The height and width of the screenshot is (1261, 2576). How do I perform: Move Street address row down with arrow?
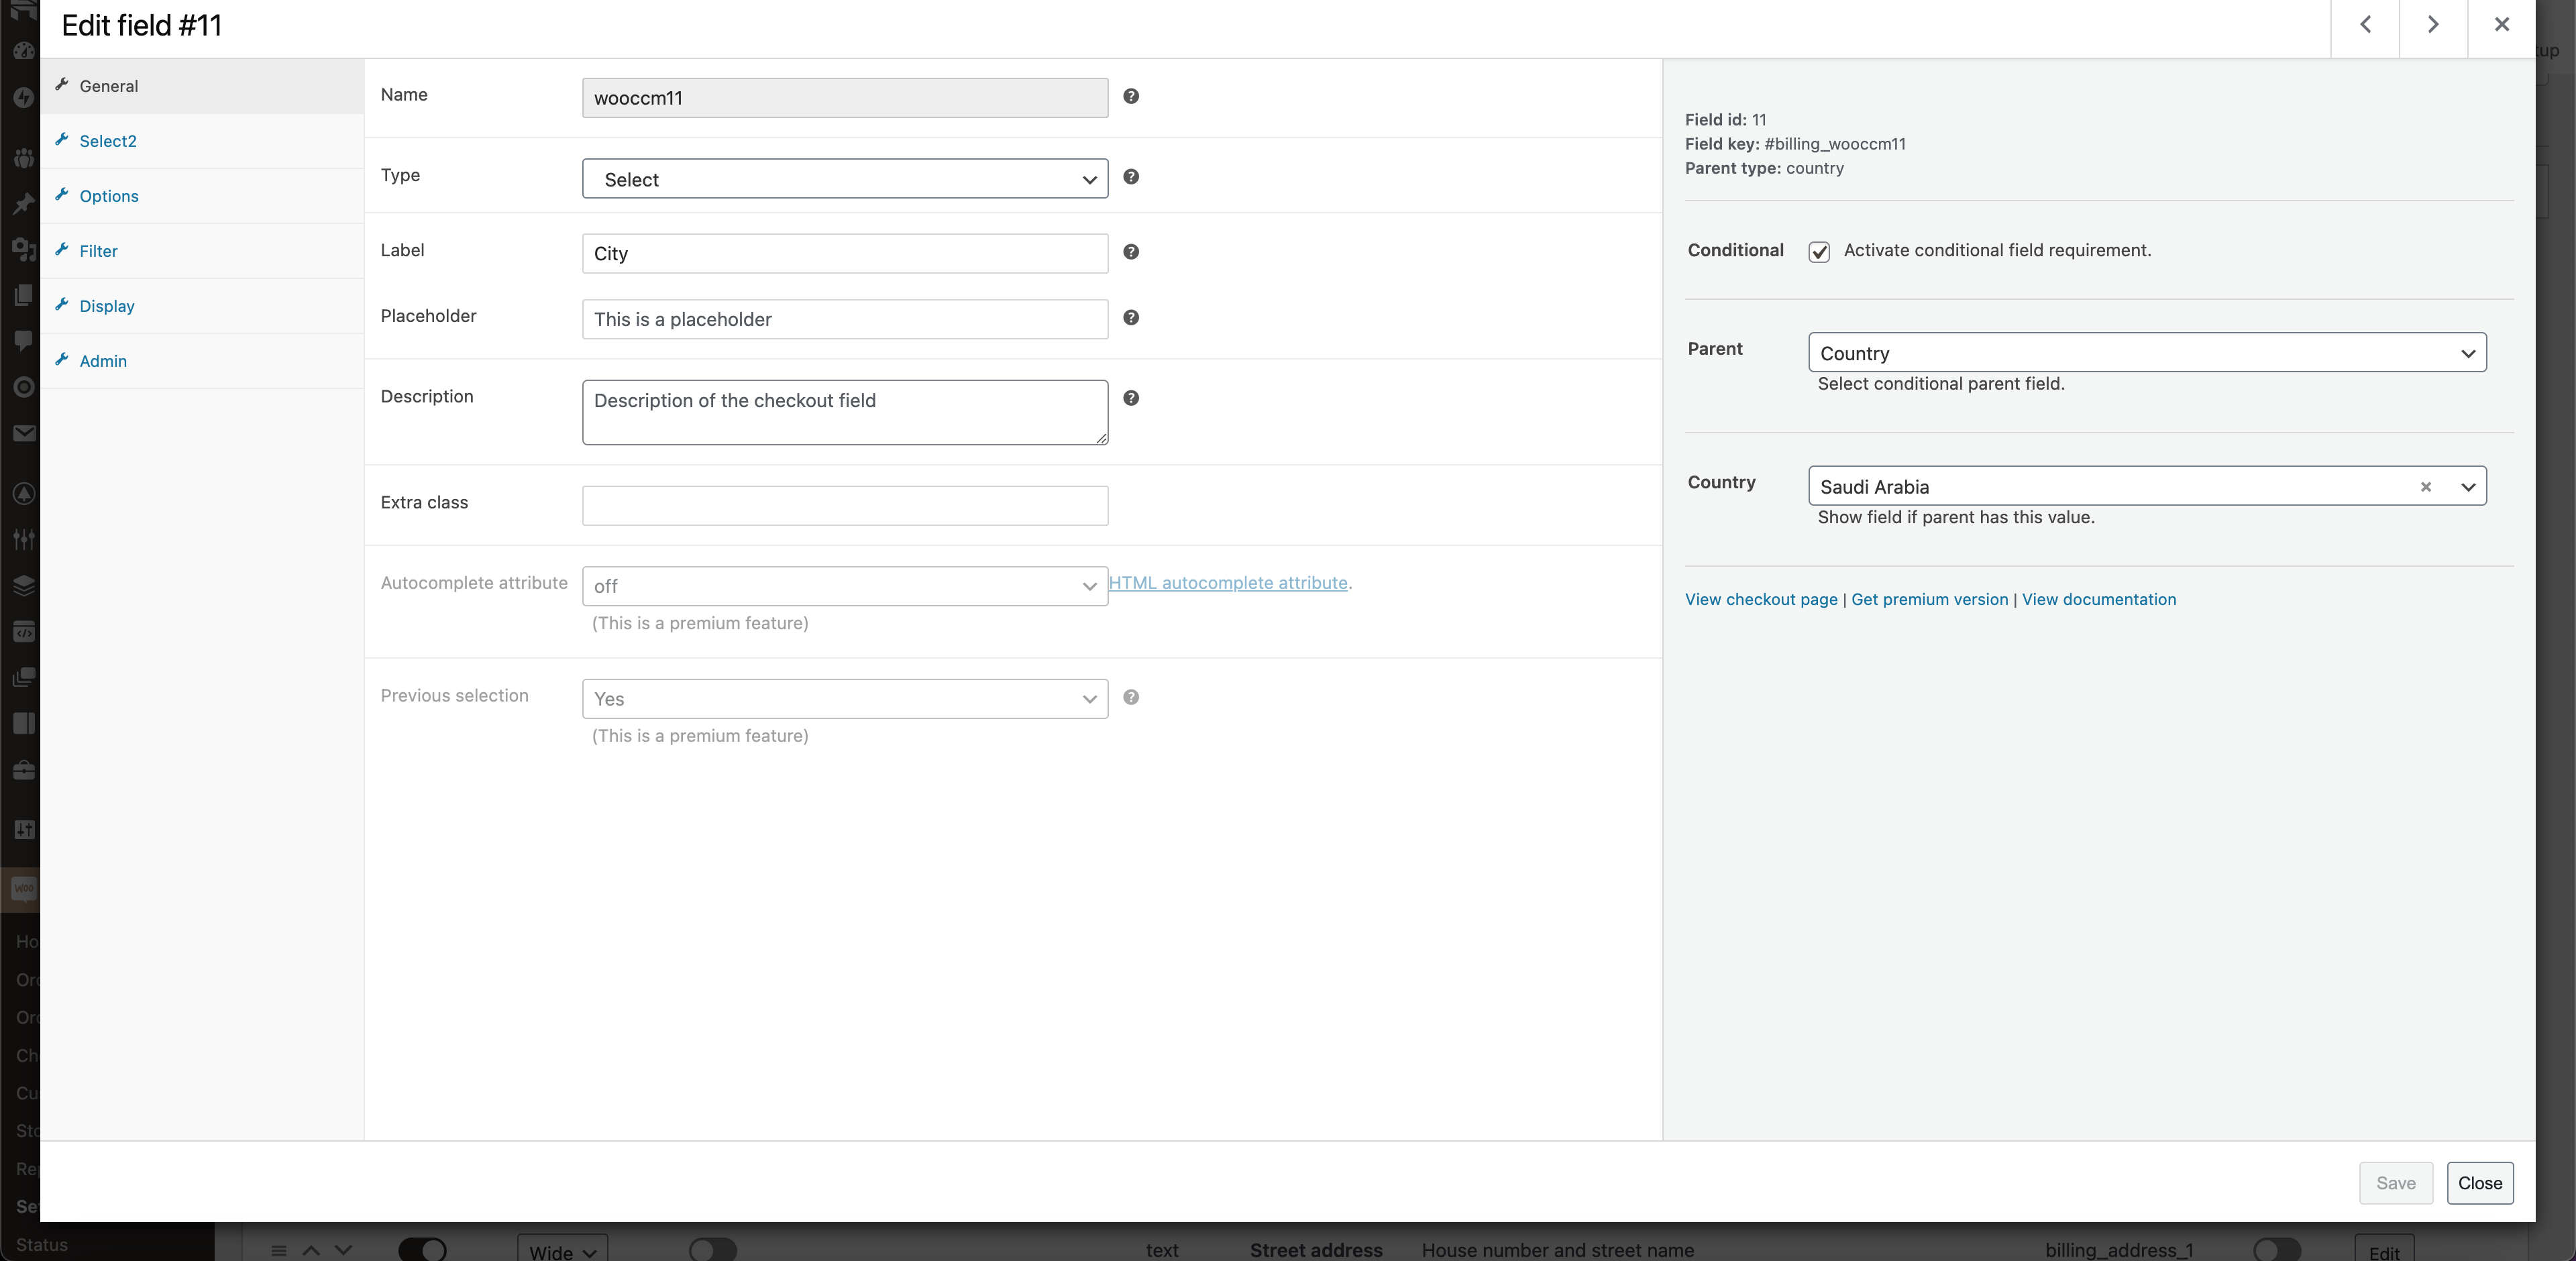(x=343, y=1251)
